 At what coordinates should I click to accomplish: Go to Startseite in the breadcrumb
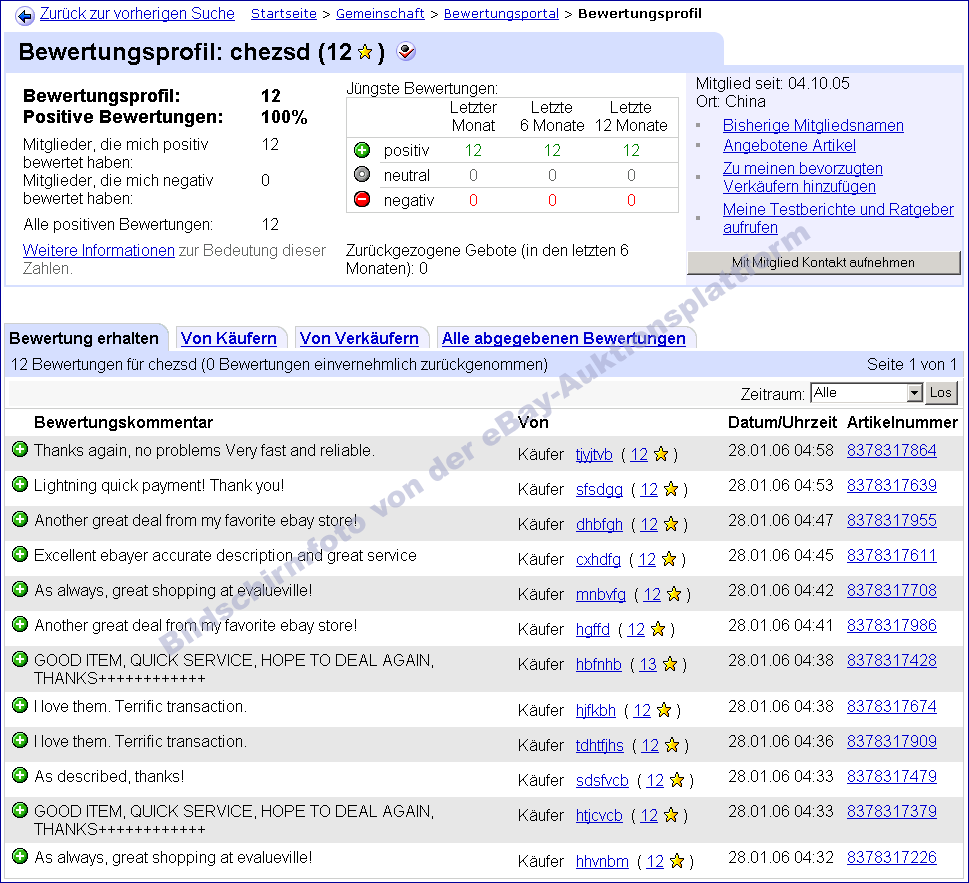tap(284, 14)
